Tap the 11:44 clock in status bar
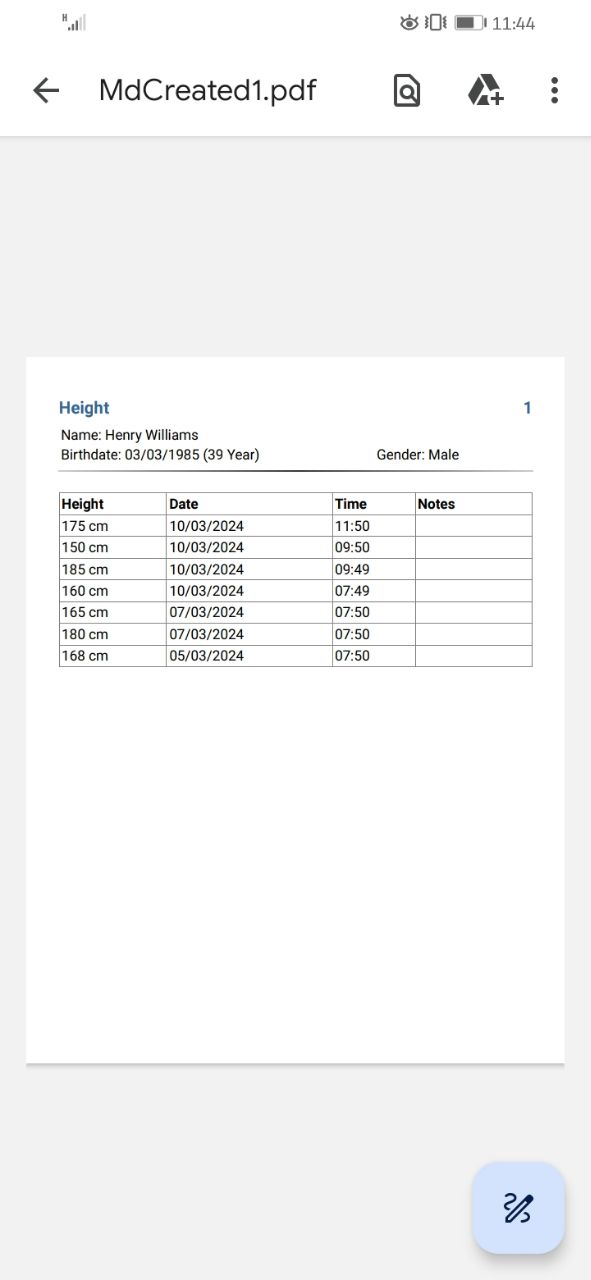This screenshot has width=591, height=1280. pyautogui.click(x=514, y=23)
